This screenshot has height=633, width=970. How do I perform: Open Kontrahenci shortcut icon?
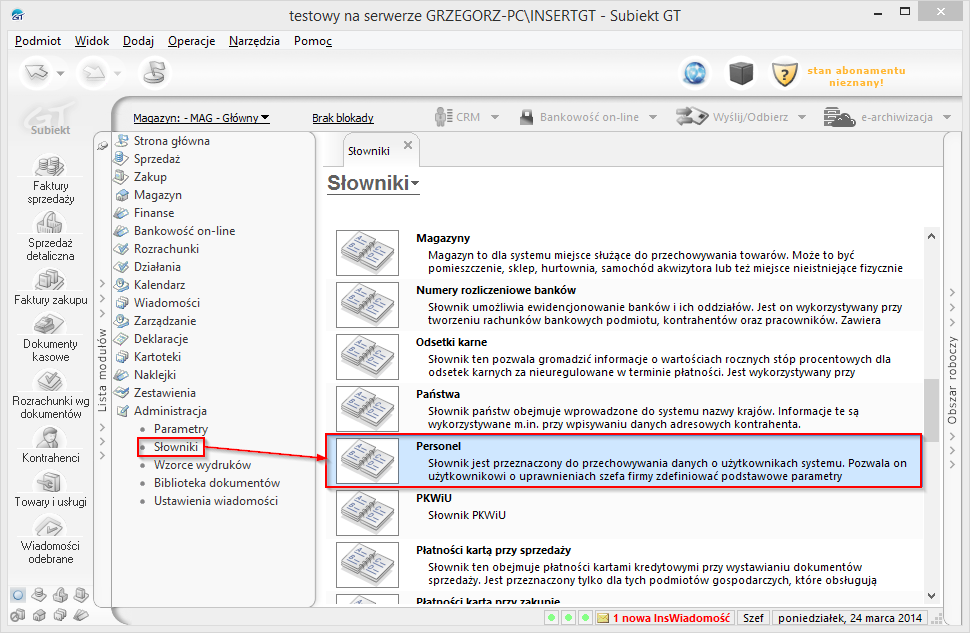(x=50, y=437)
